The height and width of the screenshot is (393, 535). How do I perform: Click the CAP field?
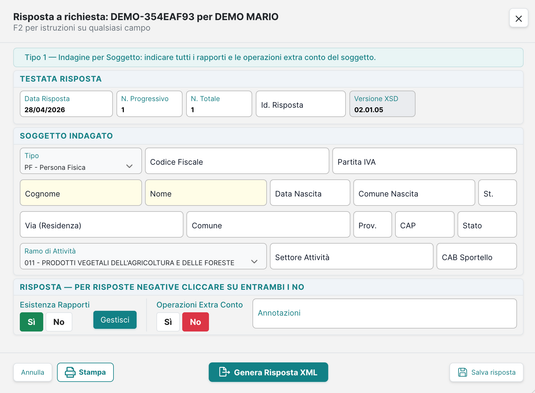425,224
